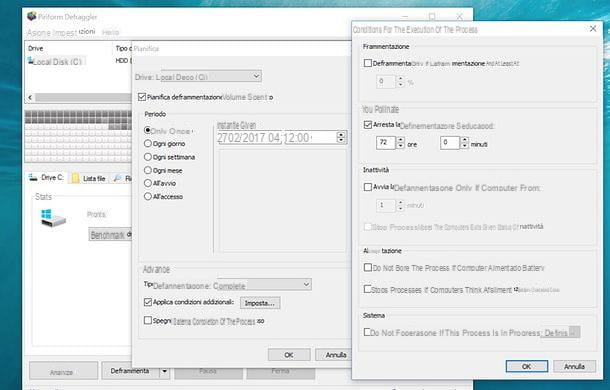Image resolution: width=610 pixels, height=390 pixels.
Task: Open the defragmentation type Complete dropdown
Action: point(264,285)
